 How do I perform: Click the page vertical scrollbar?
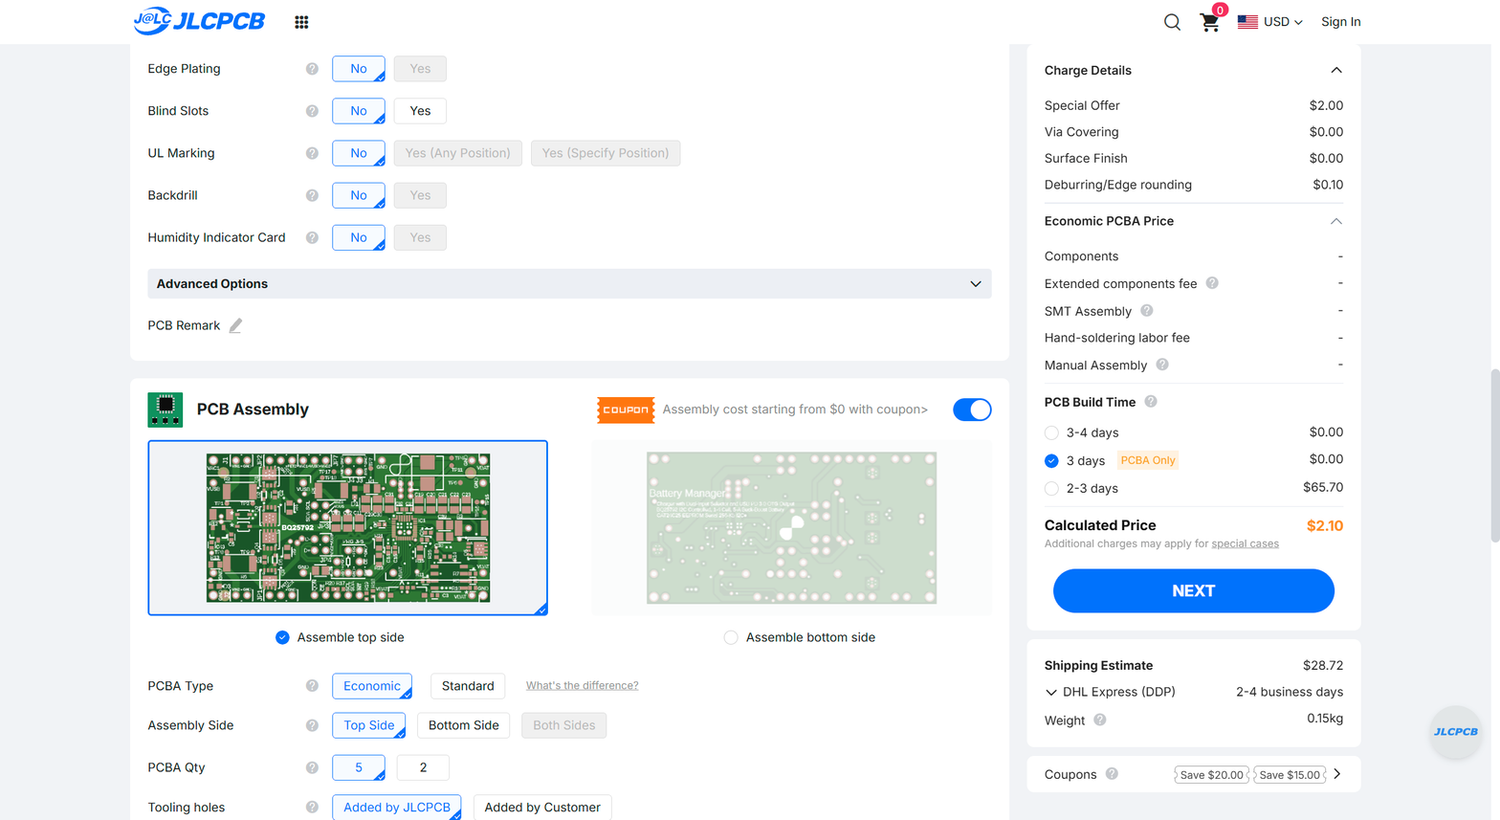(1495, 455)
